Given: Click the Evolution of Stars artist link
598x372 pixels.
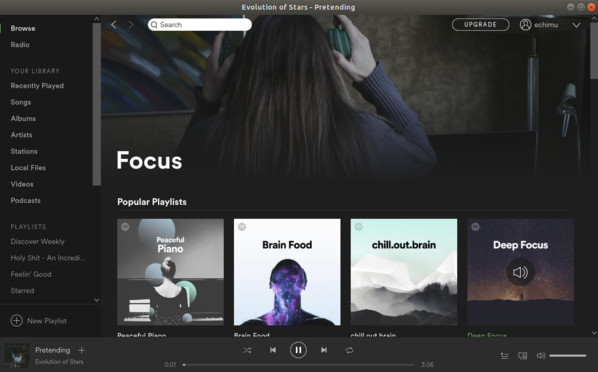Looking at the screenshot, I should [59, 362].
